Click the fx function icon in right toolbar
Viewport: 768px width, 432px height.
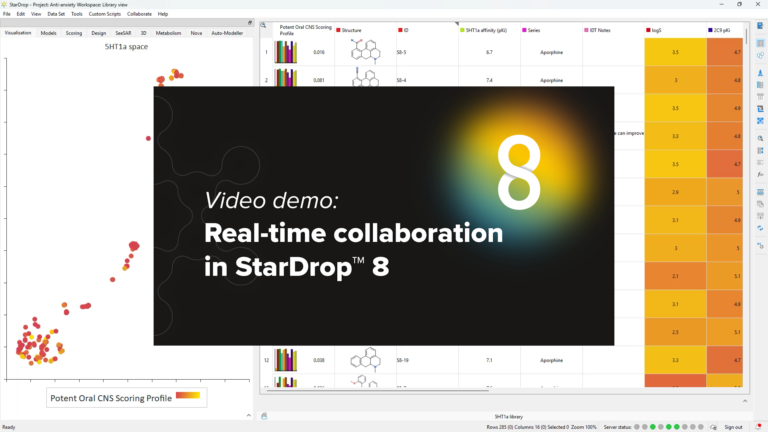760,174
